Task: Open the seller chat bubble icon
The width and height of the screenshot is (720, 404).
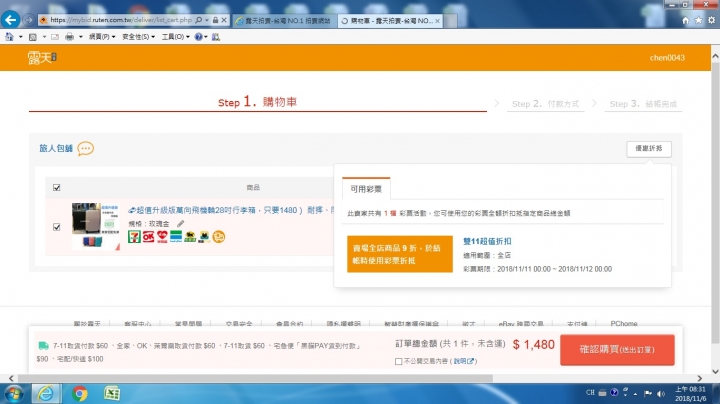Action: [85, 148]
